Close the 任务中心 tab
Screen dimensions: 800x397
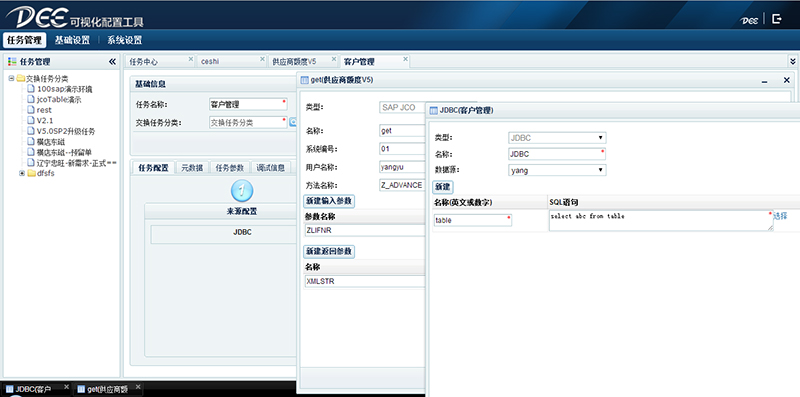tap(191, 59)
